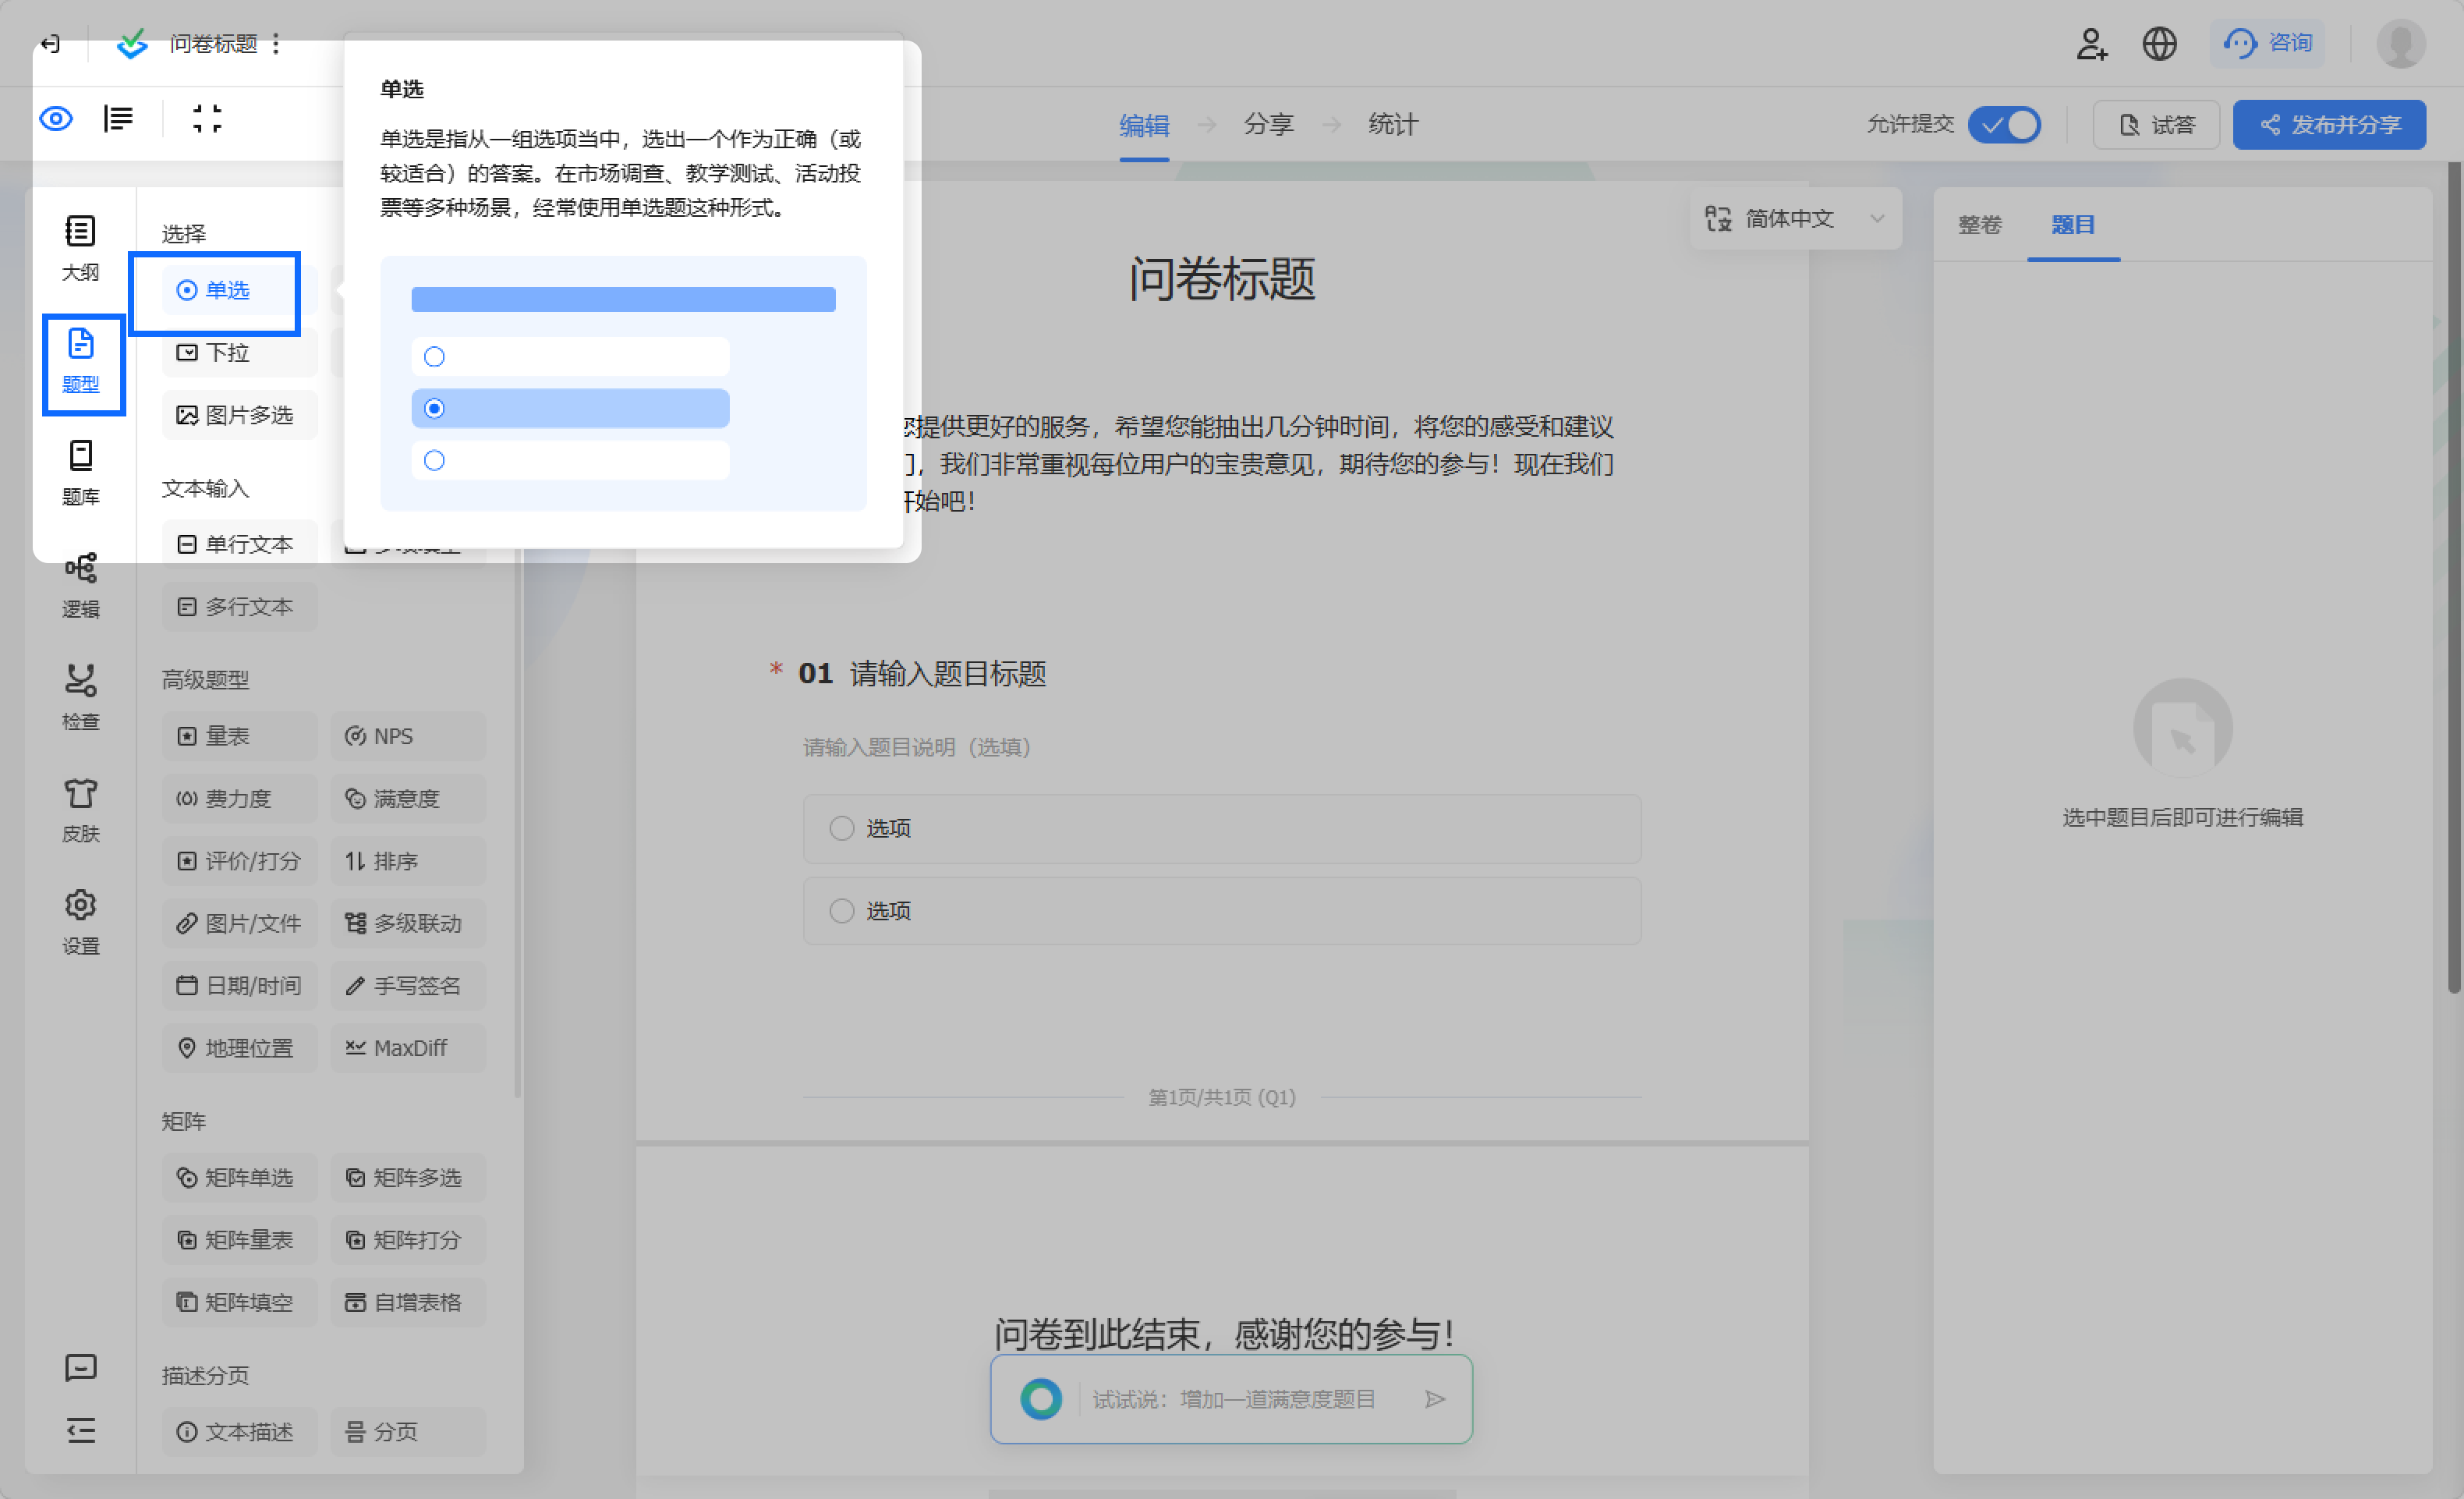
Task: Add a 图片多选 question type
Action: [x=240, y=415]
